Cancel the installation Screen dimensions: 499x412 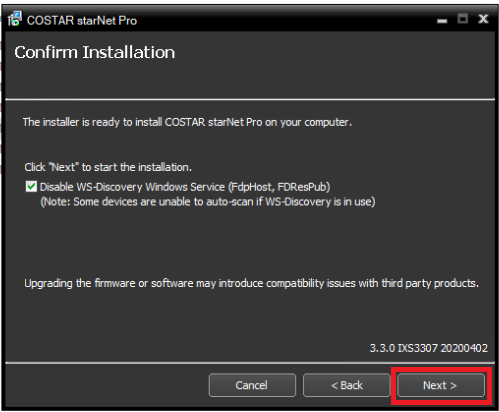click(x=252, y=385)
